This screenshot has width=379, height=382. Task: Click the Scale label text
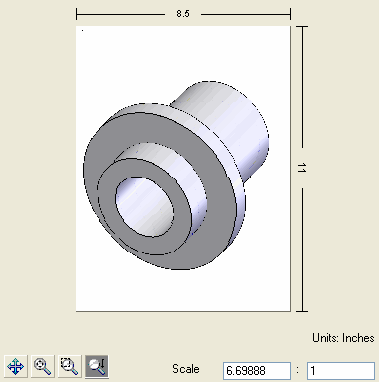(x=186, y=369)
